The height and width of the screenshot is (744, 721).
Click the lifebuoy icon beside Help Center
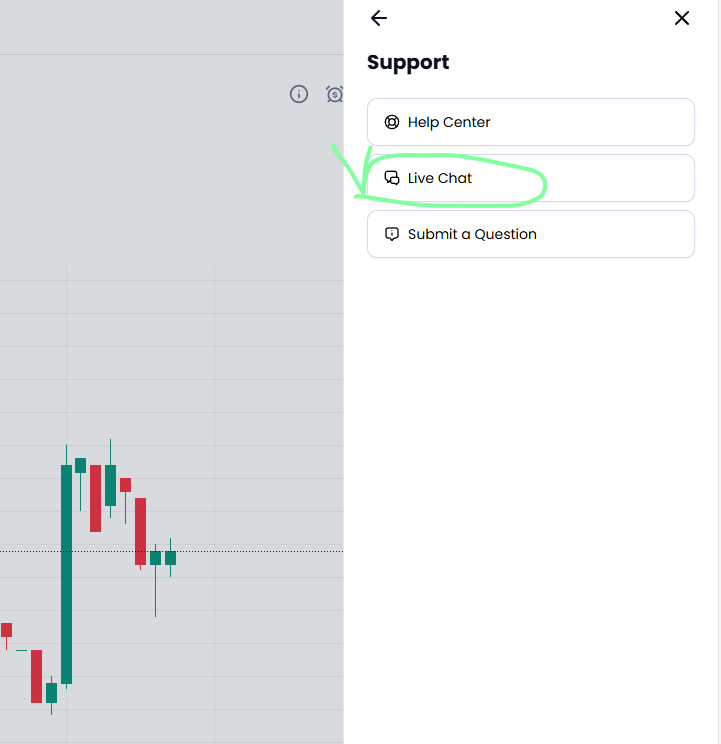pos(392,122)
